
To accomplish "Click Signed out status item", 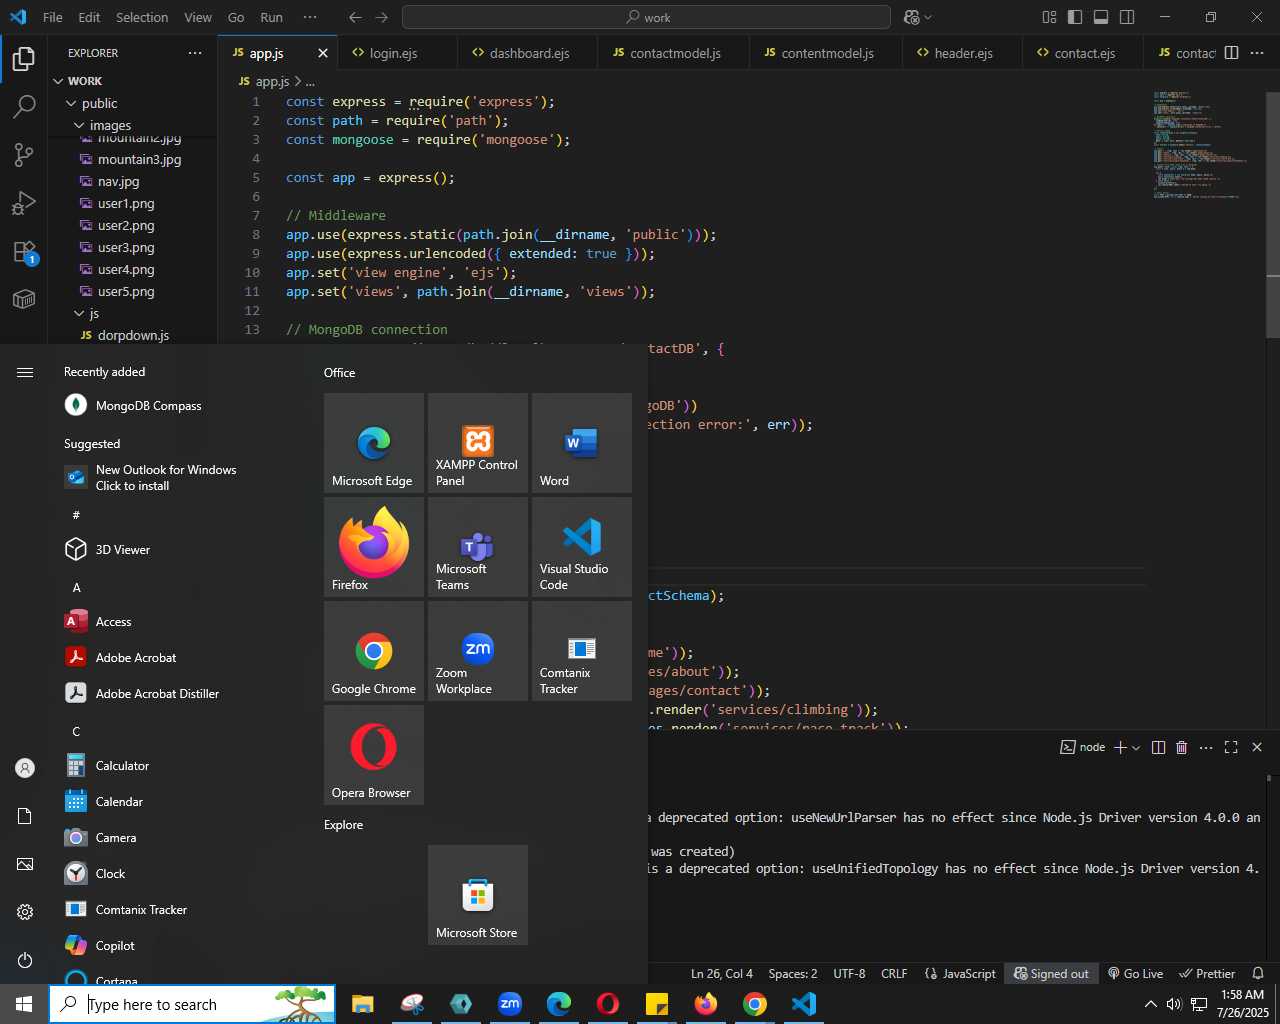I will click(1051, 973).
